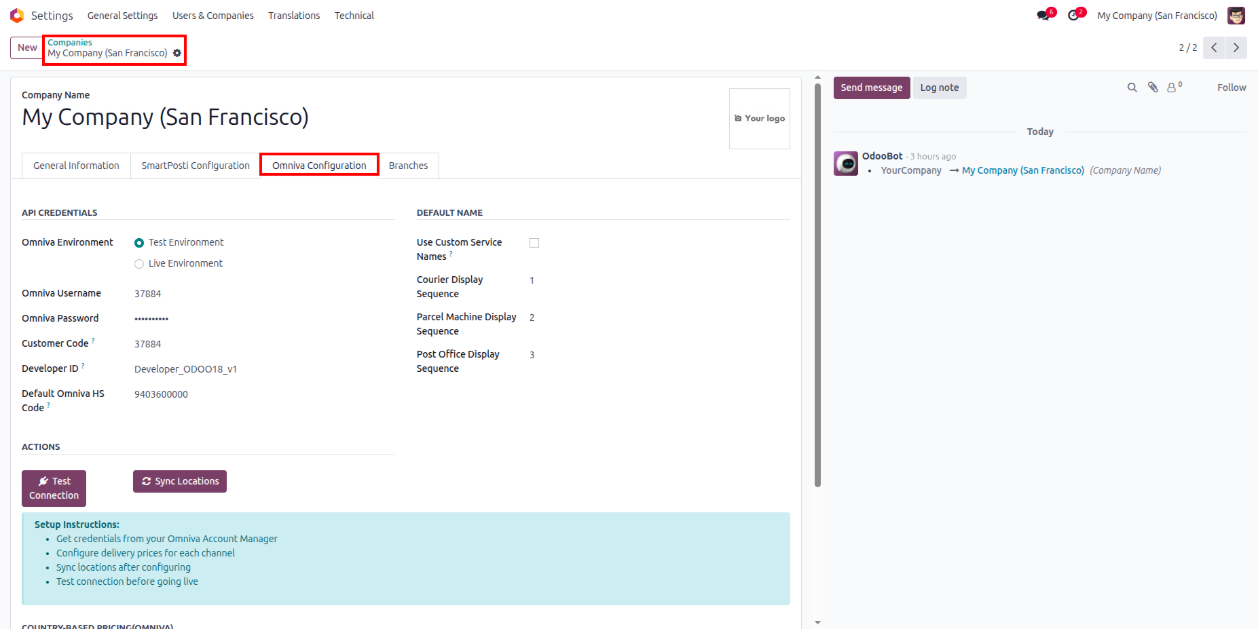Open the activities clock icon

[x=1074, y=15]
